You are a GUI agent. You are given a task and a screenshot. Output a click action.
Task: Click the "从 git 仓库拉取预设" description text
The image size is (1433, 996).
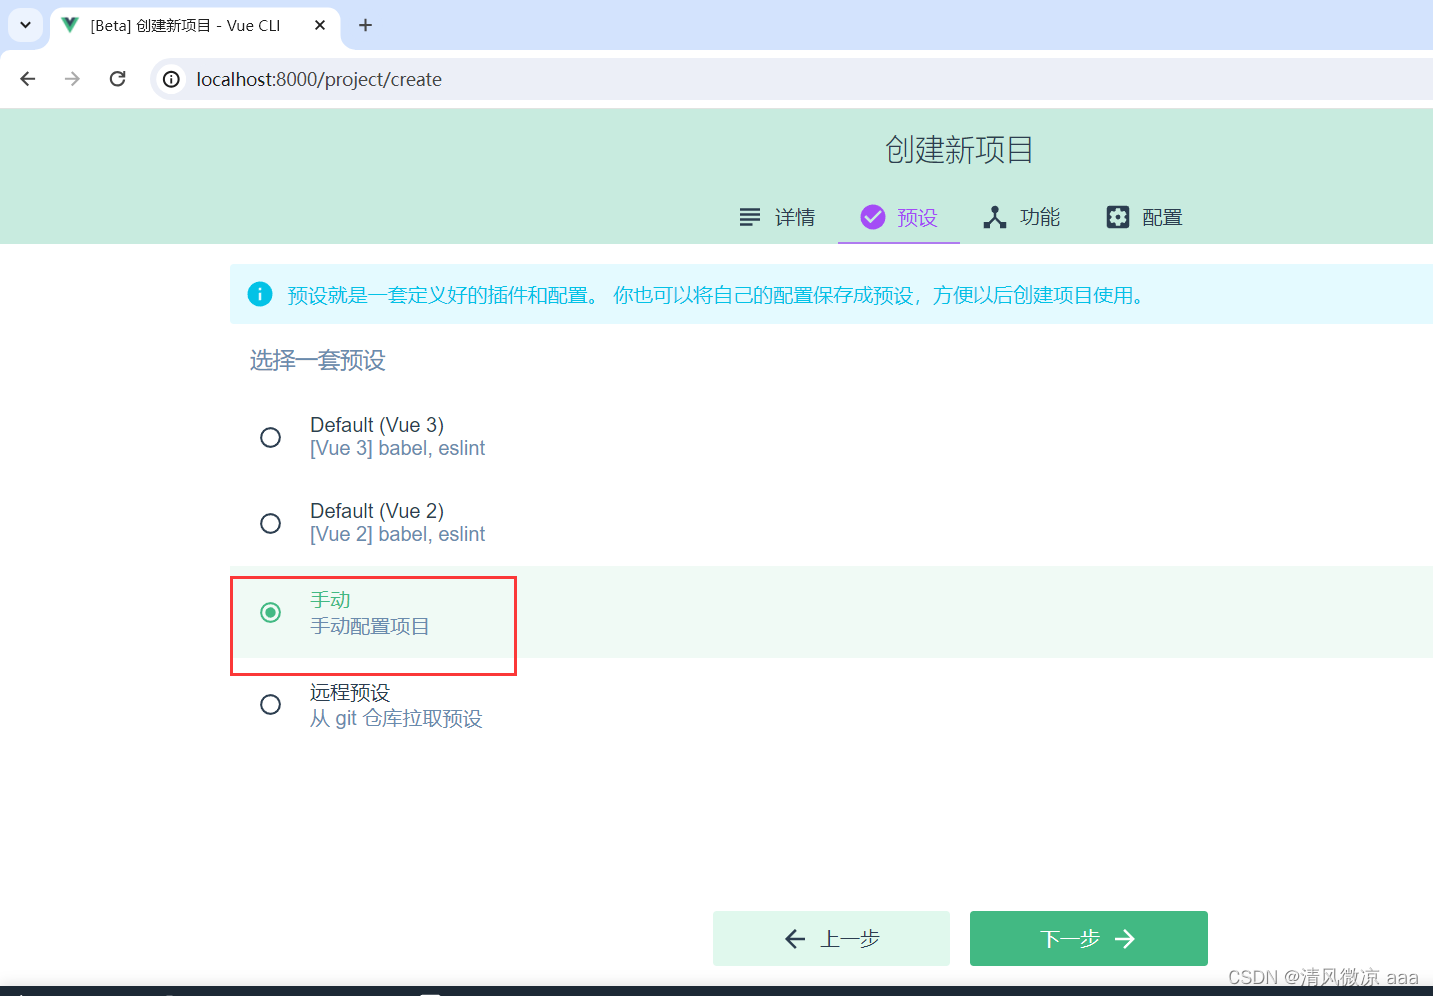point(396,718)
